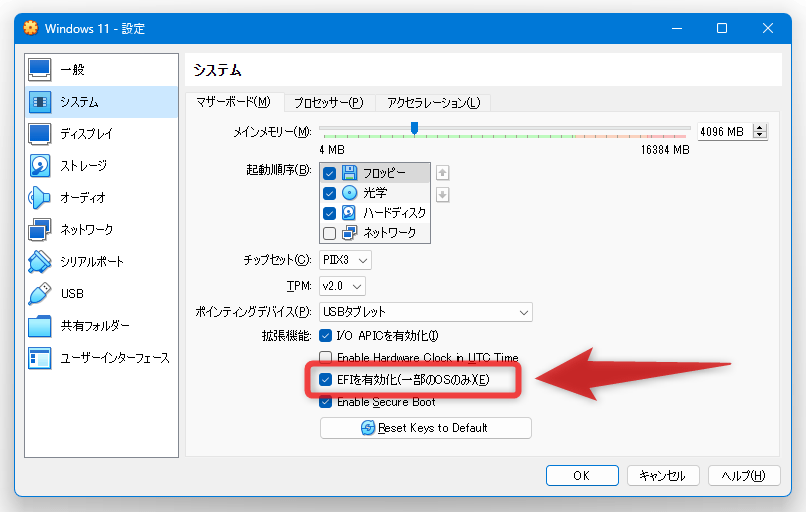Click the ネットワーク icon in boot order list
Viewport: 806px width, 512px height.
point(350,232)
